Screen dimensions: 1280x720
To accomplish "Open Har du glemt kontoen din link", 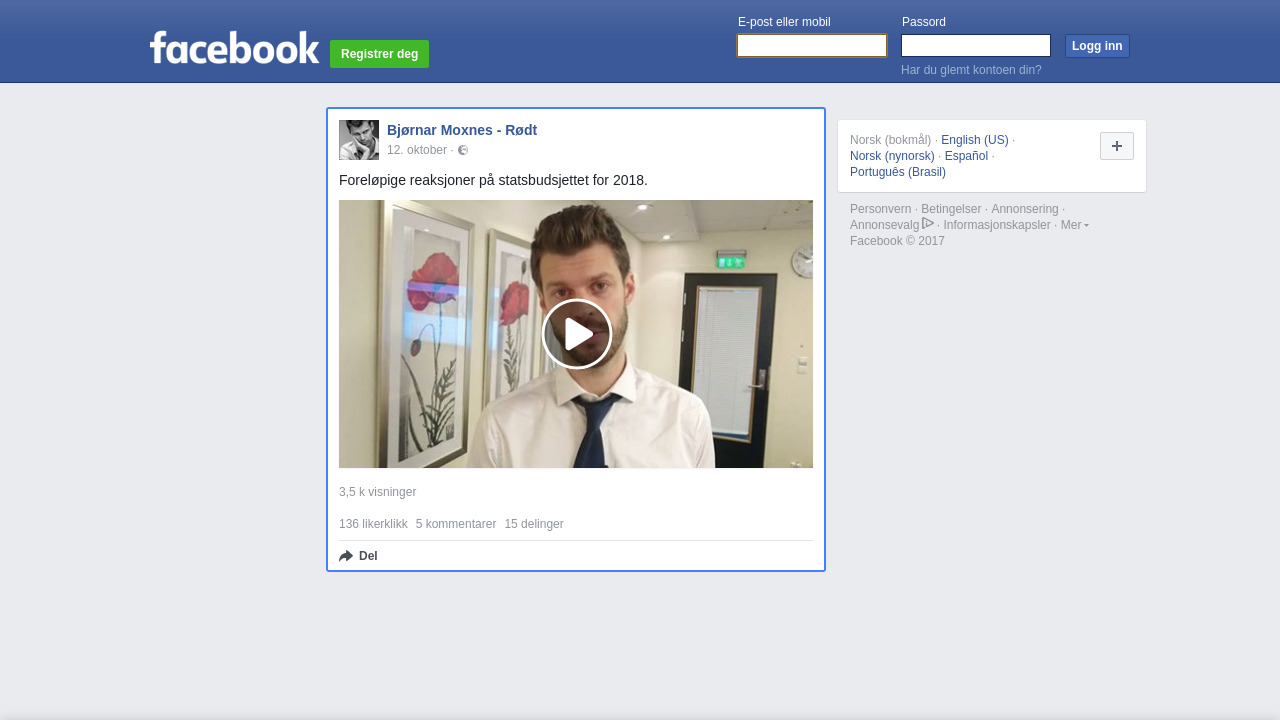I will pyautogui.click(x=971, y=70).
